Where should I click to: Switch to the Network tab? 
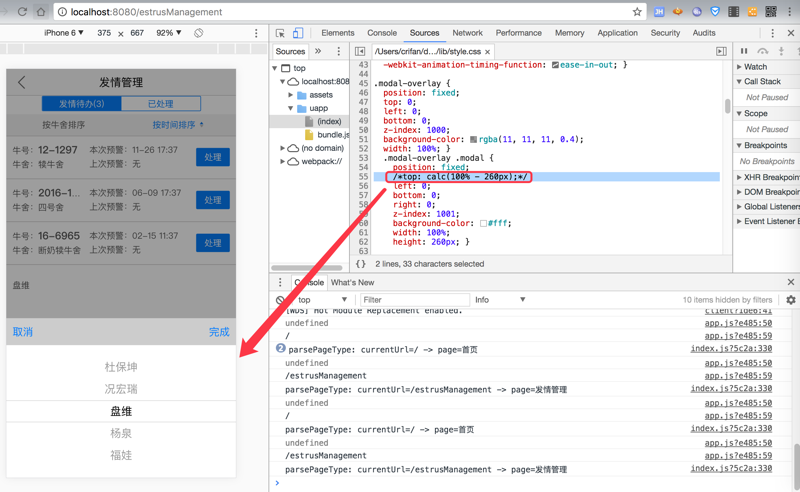tap(467, 33)
